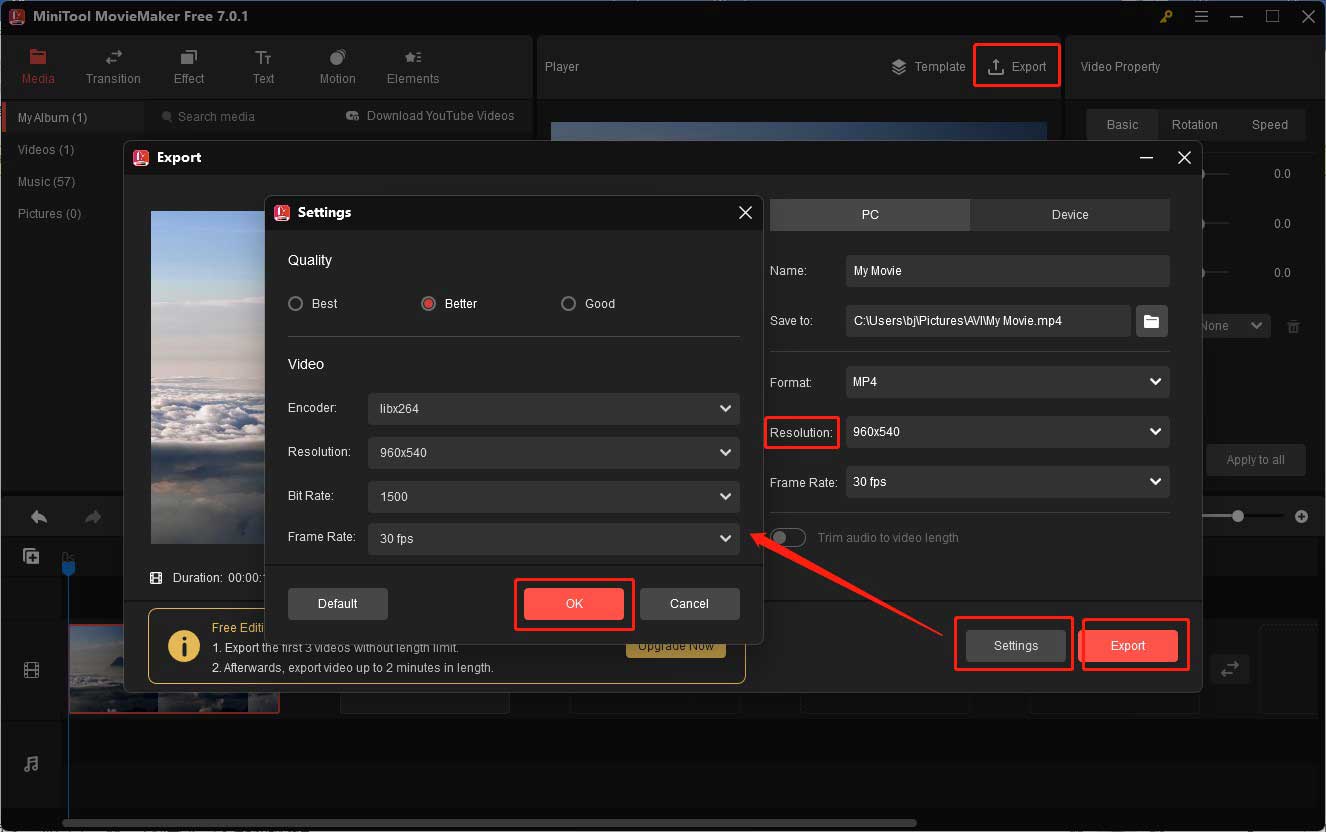This screenshot has height=832, width=1326.
Task: Click the Template button in Player
Action: tap(928, 67)
